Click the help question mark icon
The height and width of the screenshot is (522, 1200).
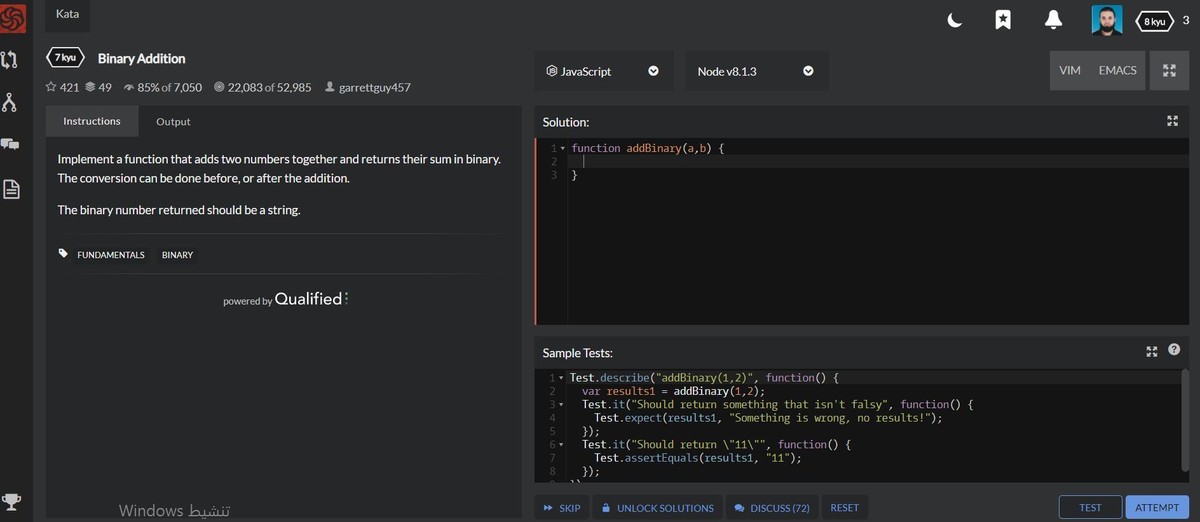tap(1174, 350)
